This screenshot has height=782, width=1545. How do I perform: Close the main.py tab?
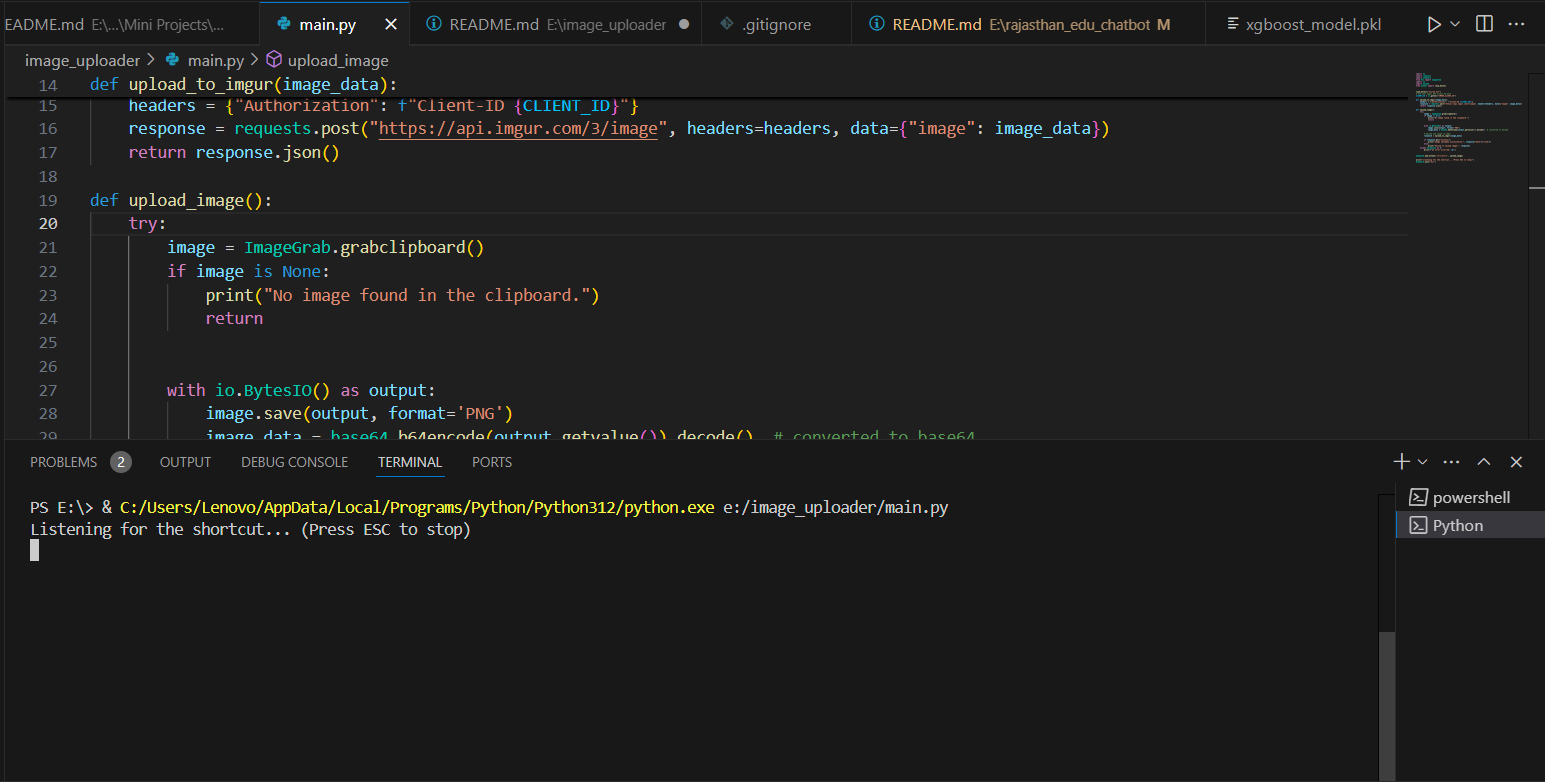pyautogui.click(x=389, y=24)
